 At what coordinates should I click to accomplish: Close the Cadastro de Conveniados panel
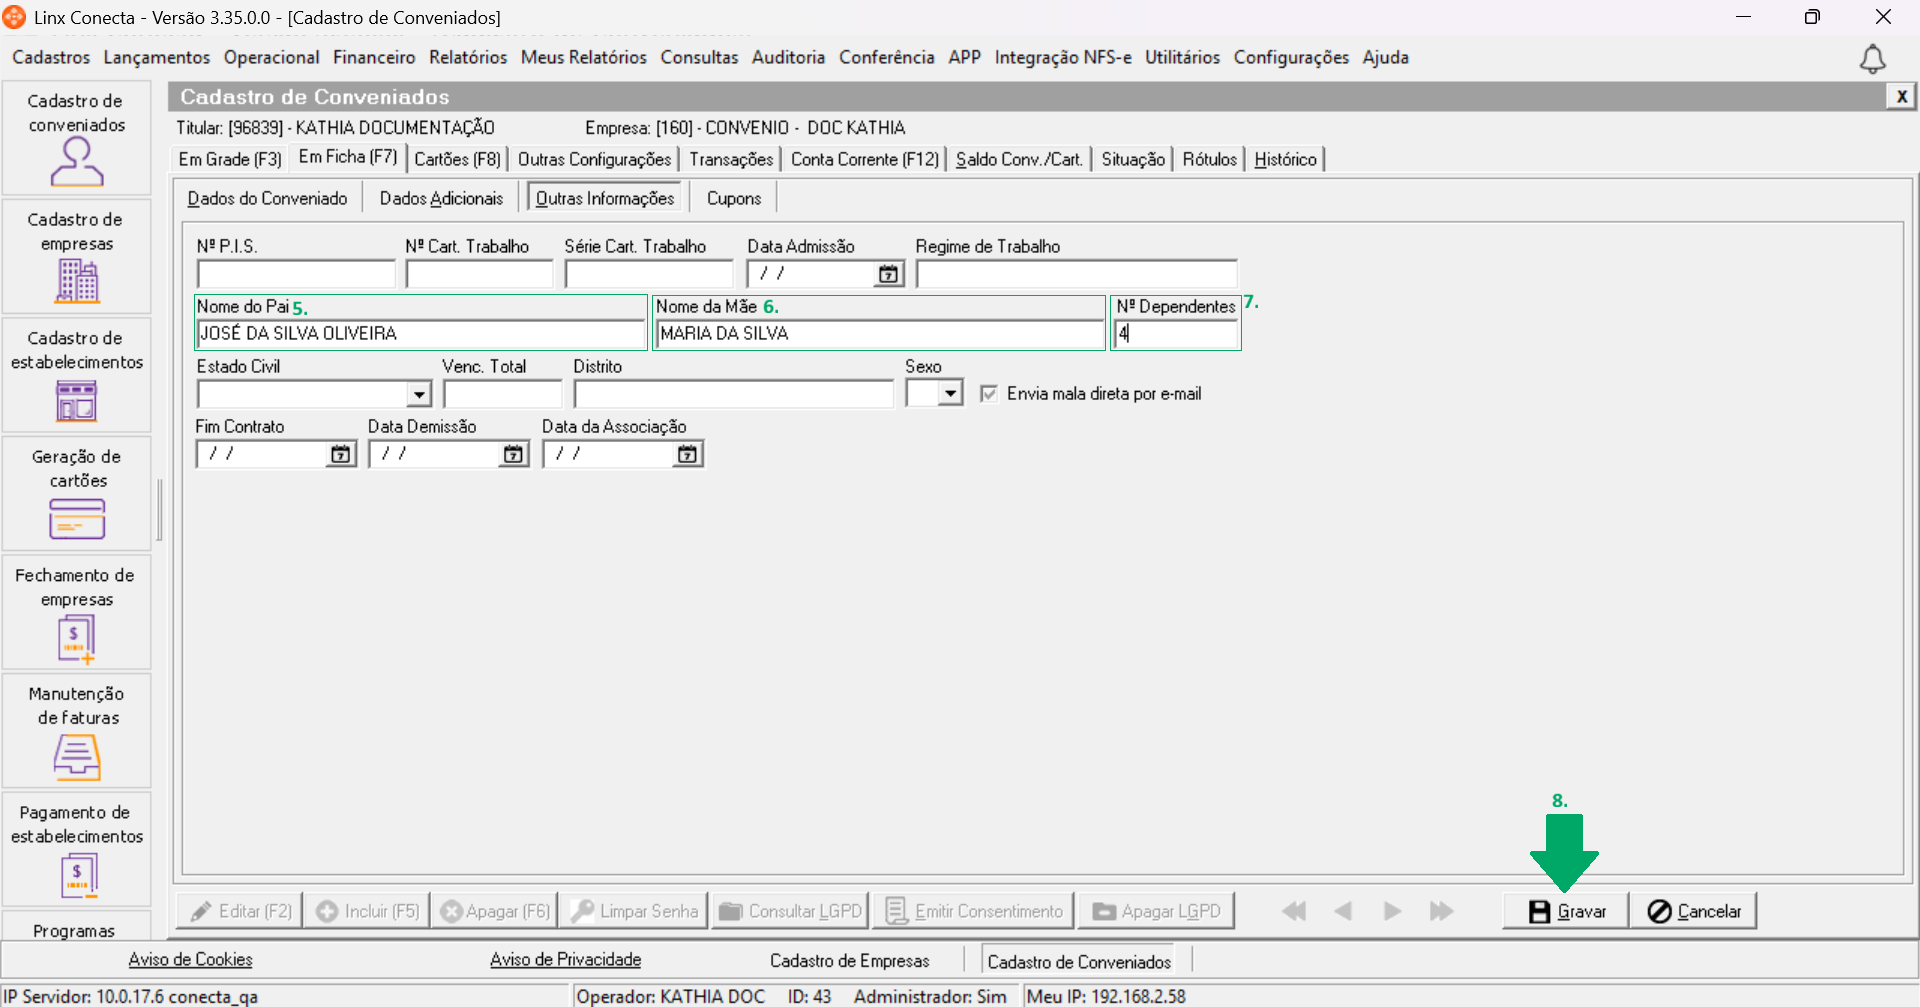click(x=1901, y=96)
